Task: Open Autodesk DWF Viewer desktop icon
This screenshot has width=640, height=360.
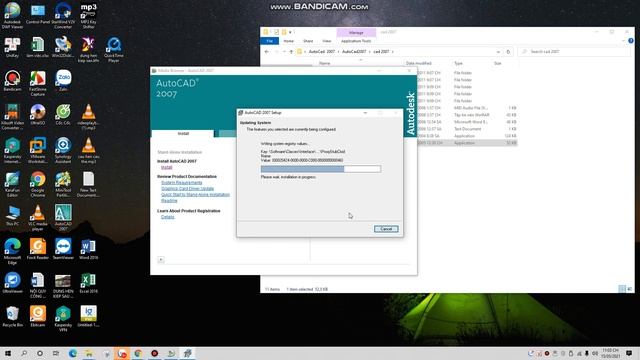Action: click(12, 16)
